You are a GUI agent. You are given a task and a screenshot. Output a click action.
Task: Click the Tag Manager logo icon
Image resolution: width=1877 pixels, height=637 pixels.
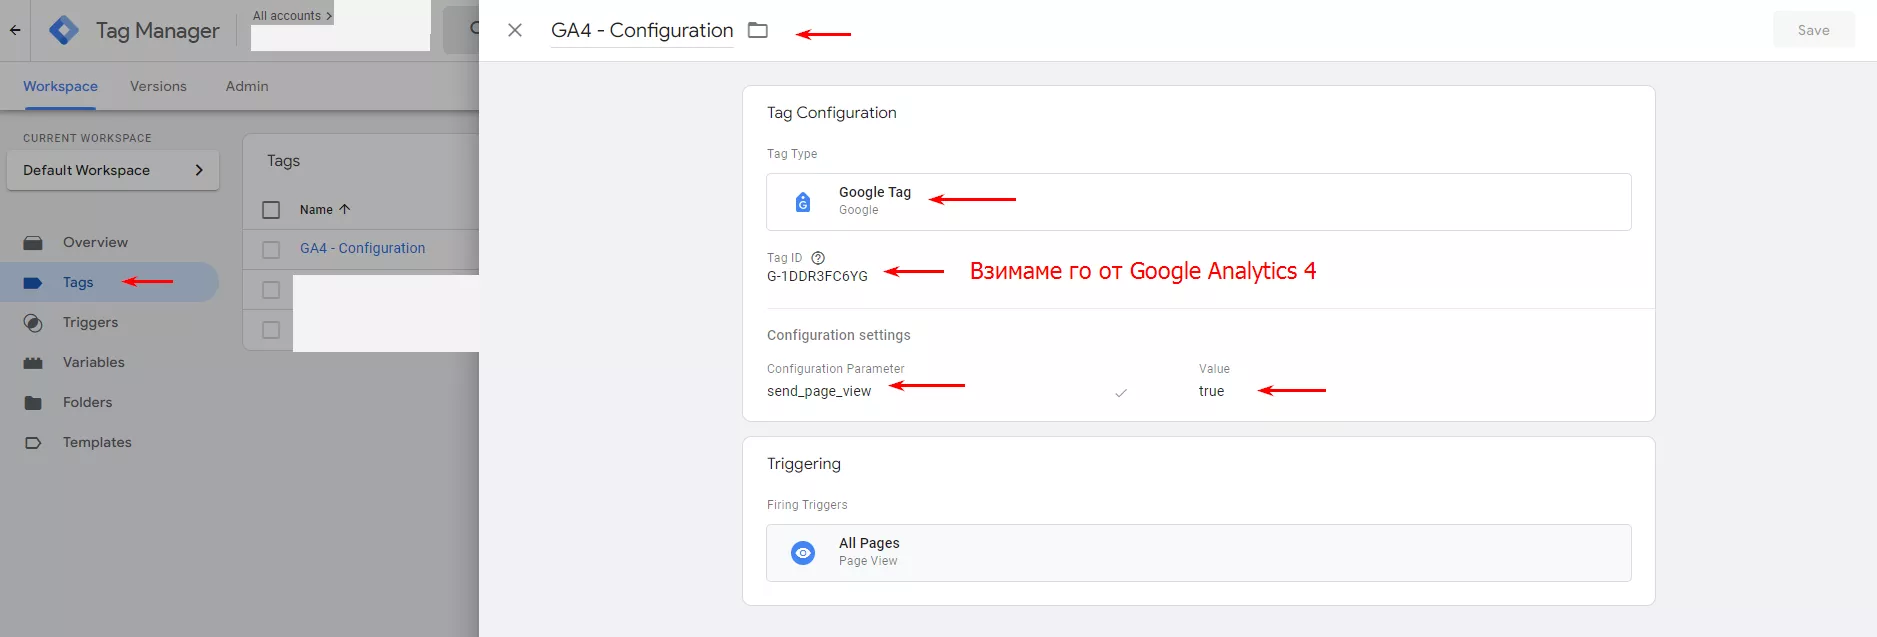pyautogui.click(x=64, y=30)
